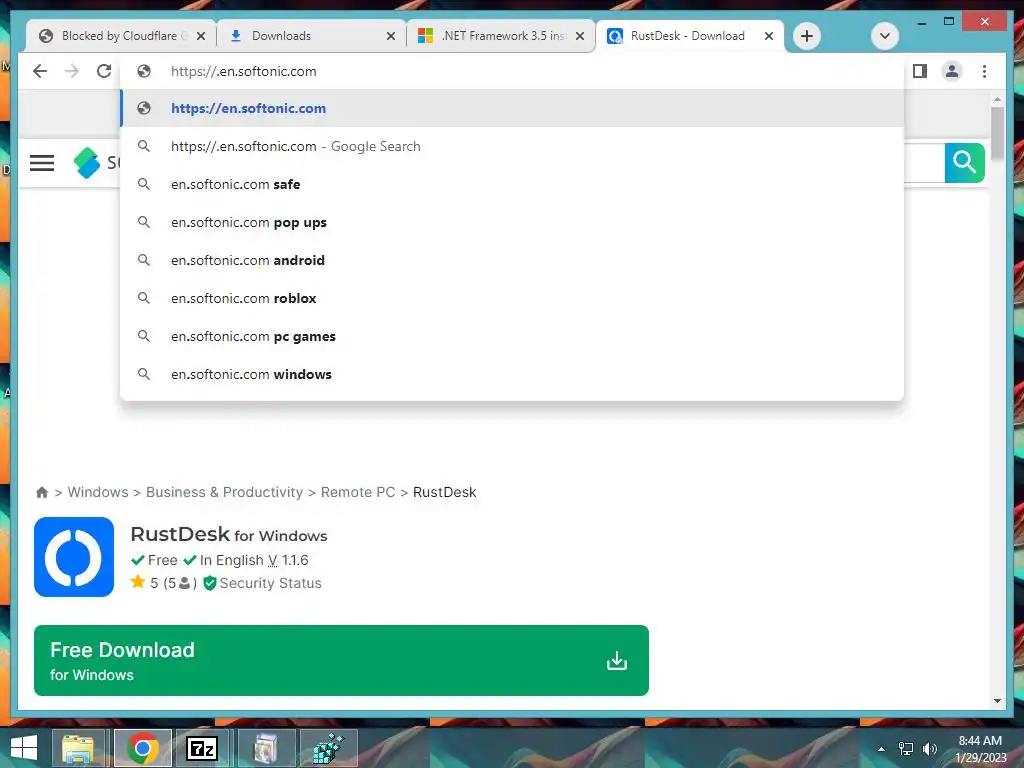Open the Remote PC breadcrumb link
This screenshot has height=768, width=1024.
pos(358,492)
